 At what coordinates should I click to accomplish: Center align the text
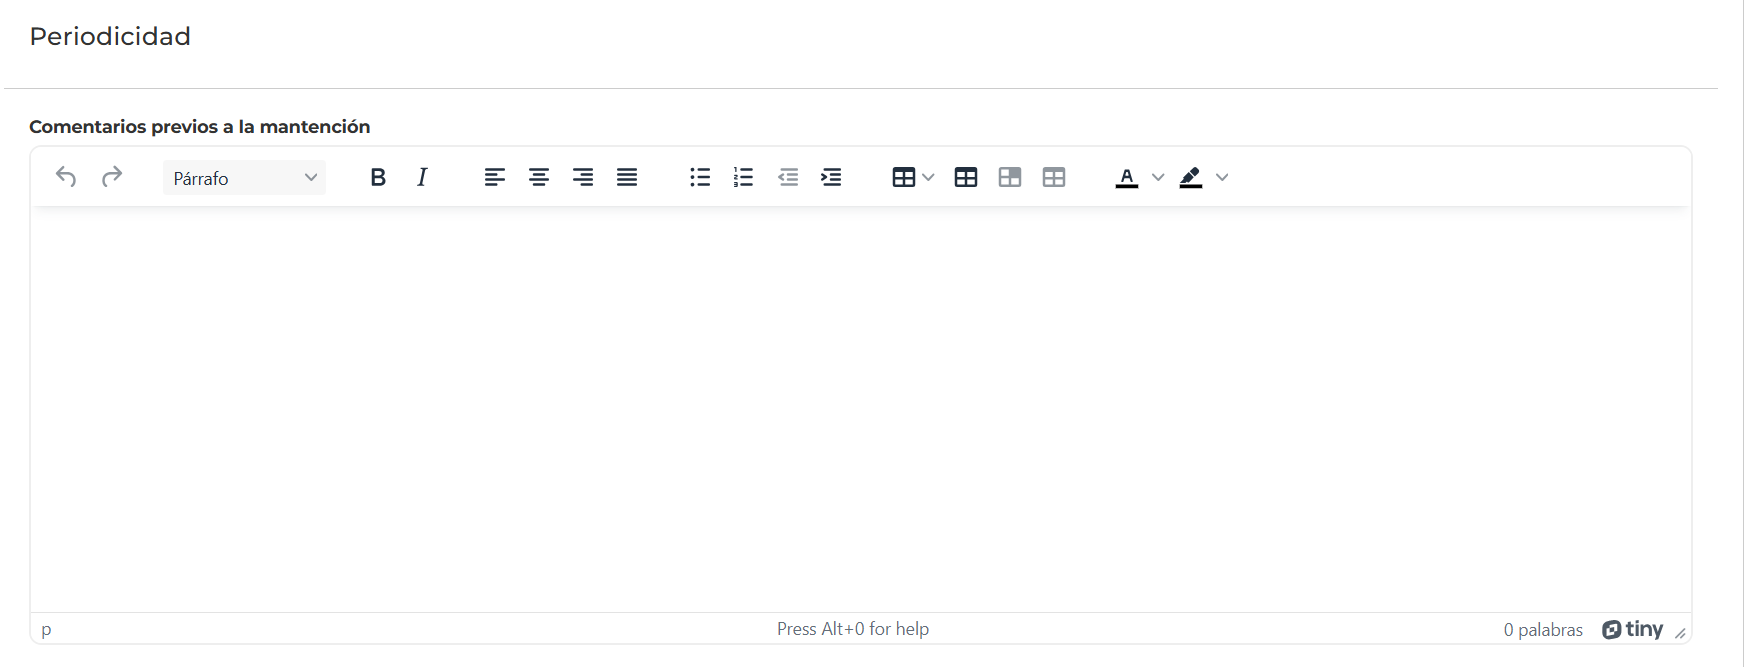539,177
